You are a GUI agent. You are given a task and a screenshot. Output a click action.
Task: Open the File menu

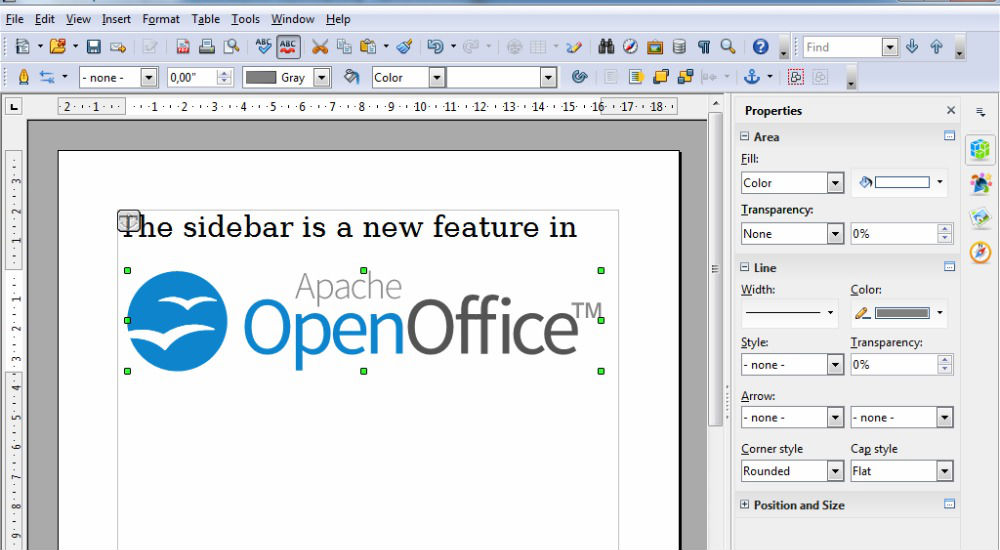[14, 19]
